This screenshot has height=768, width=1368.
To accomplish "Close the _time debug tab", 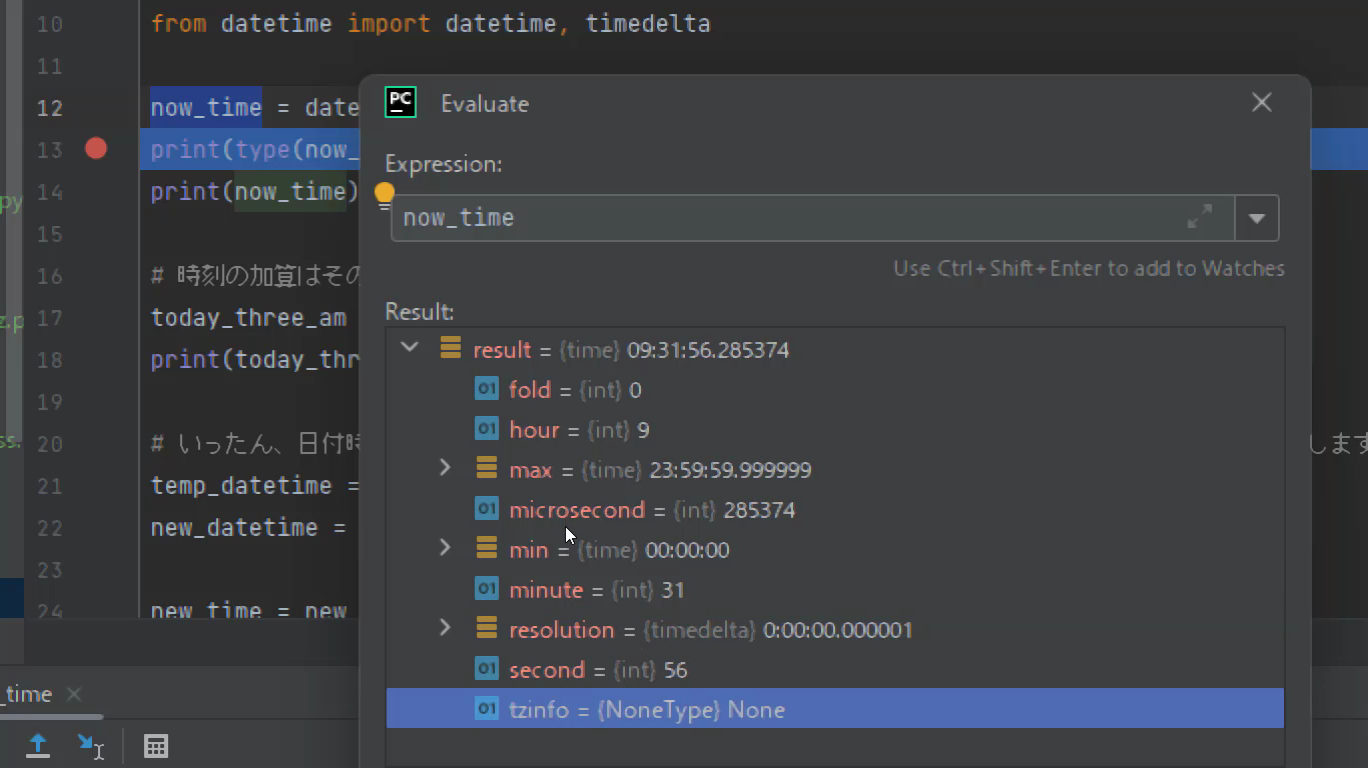I will pos(74,694).
